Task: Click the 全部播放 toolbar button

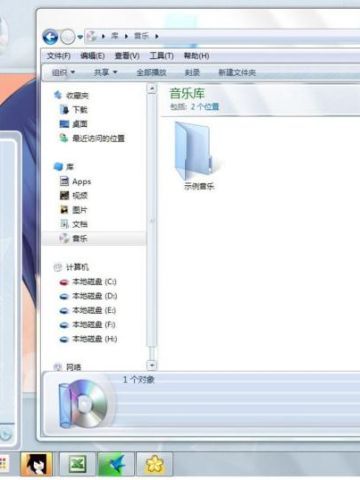Action: [x=151, y=72]
